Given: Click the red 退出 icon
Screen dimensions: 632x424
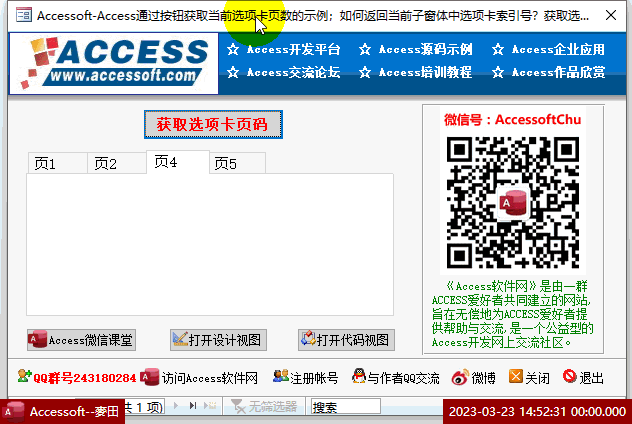Looking at the screenshot, I should 570,376.
